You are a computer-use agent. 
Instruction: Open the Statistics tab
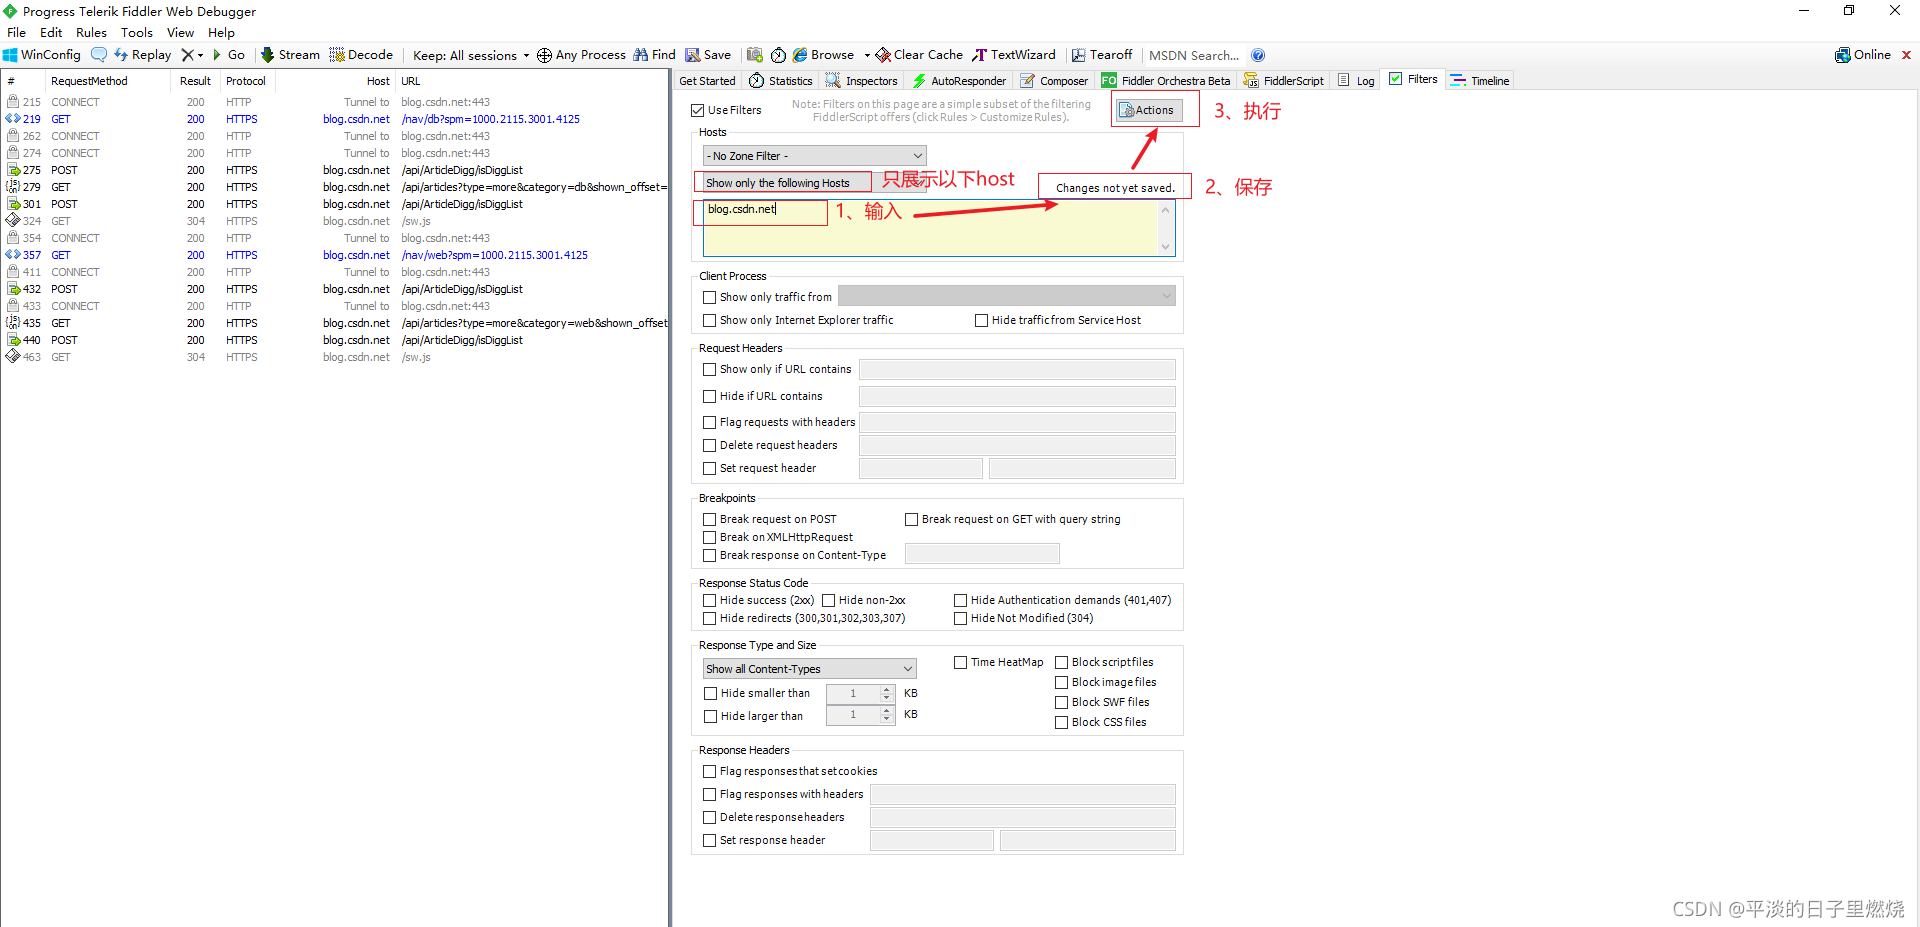pos(781,81)
